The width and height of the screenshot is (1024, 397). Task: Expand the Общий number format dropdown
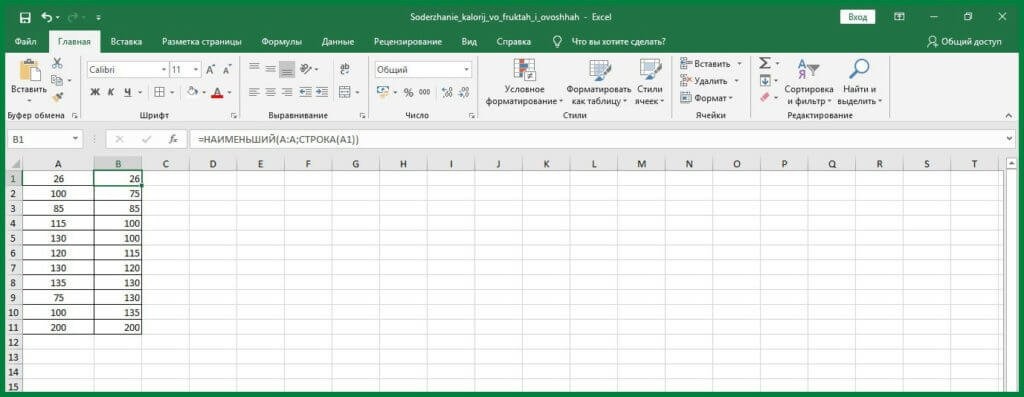pyautogui.click(x=466, y=70)
